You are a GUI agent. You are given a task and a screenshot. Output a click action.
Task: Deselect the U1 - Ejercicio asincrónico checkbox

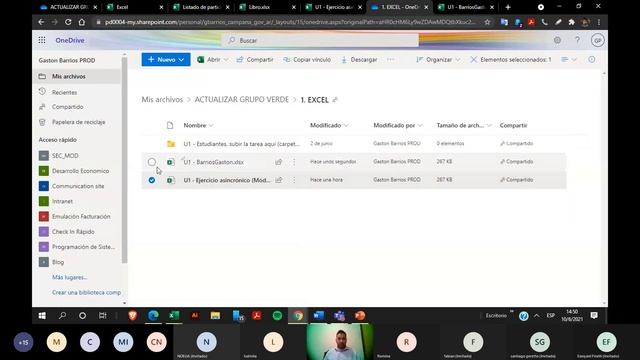pyautogui.click(x=151, y=180)
